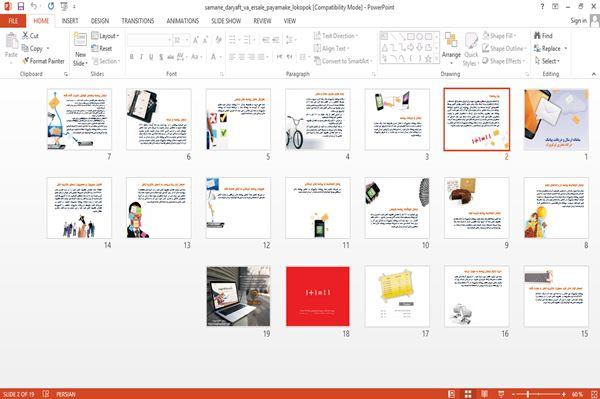The image size is (600, 399).
Task: Open Normal view from the status bar
Action: point(452,394)
